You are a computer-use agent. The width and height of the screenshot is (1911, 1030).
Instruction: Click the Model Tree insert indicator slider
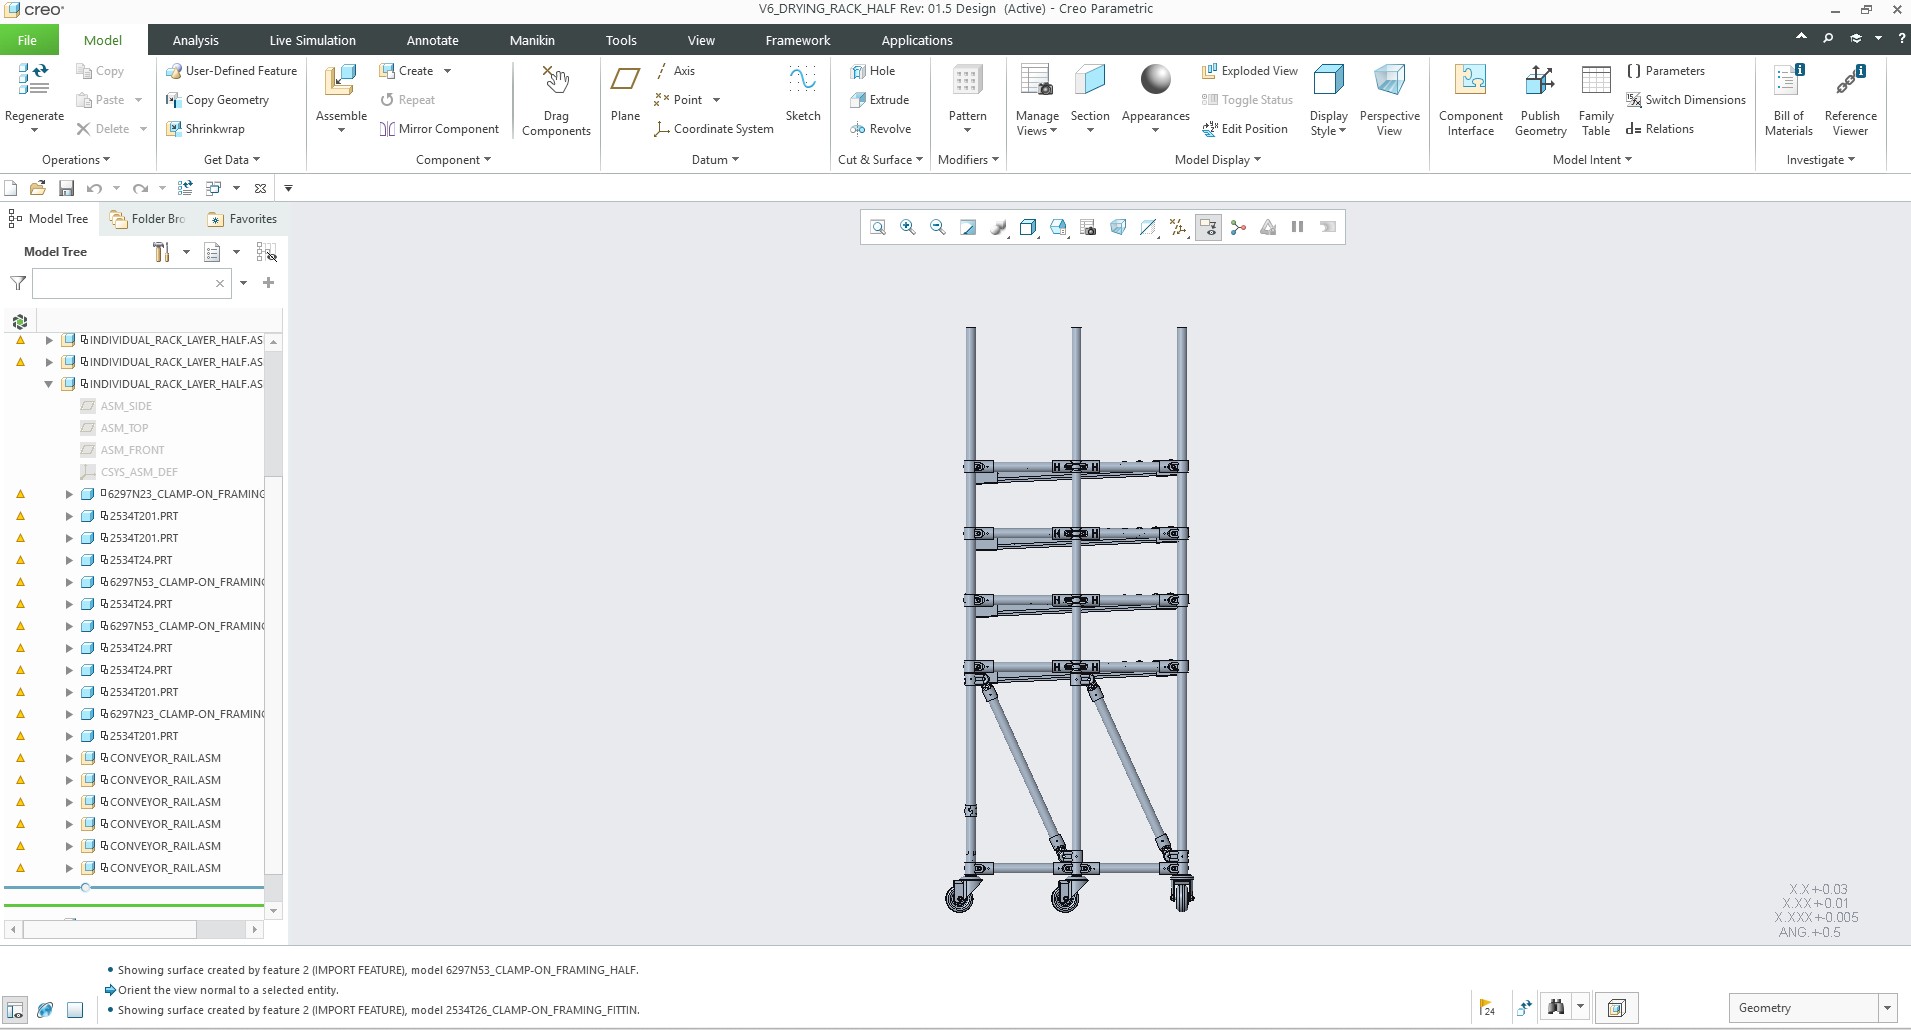click(86, 887)
